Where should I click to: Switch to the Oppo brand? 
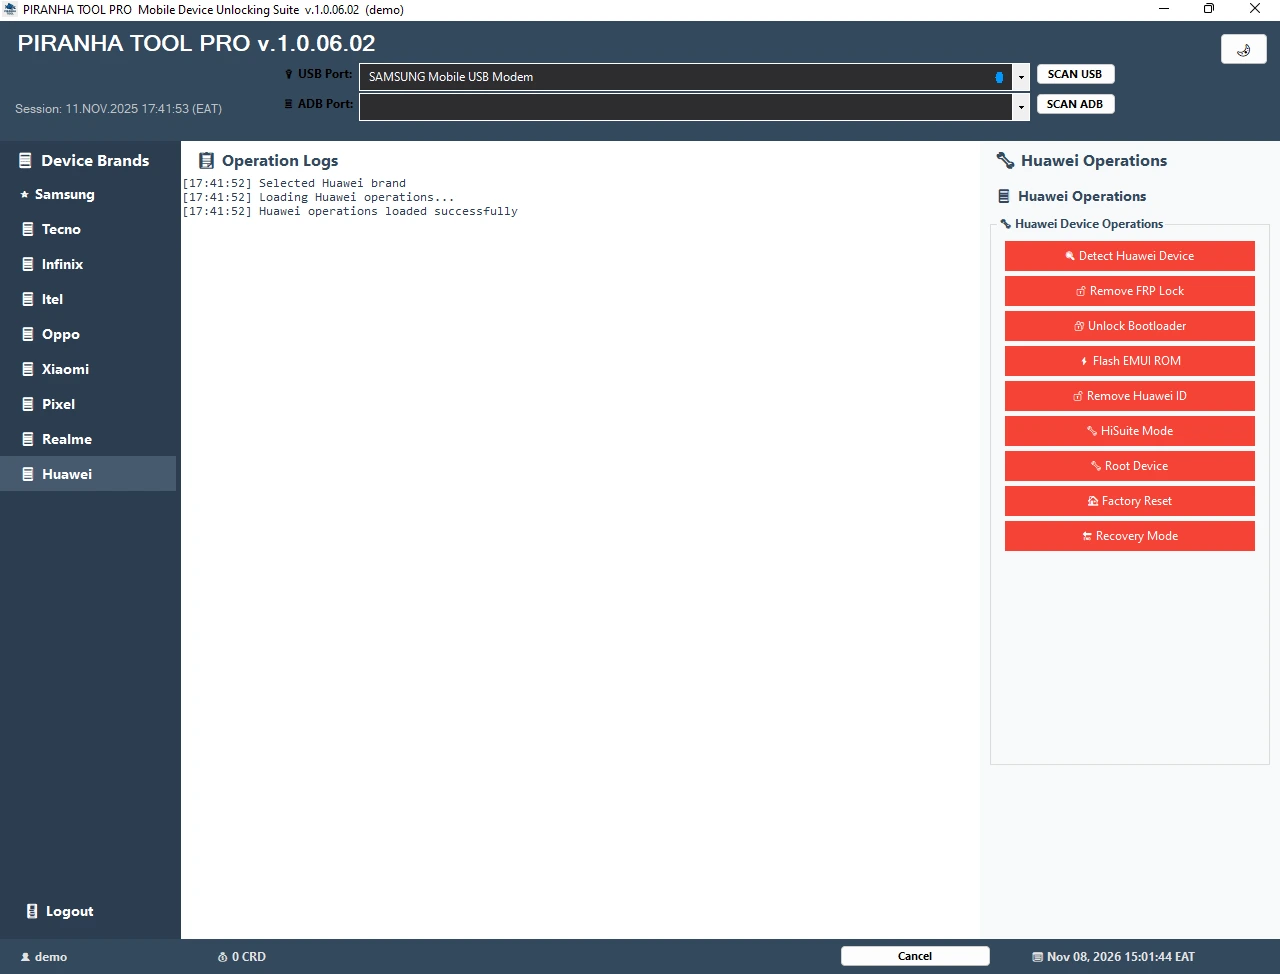pos(88,334)
